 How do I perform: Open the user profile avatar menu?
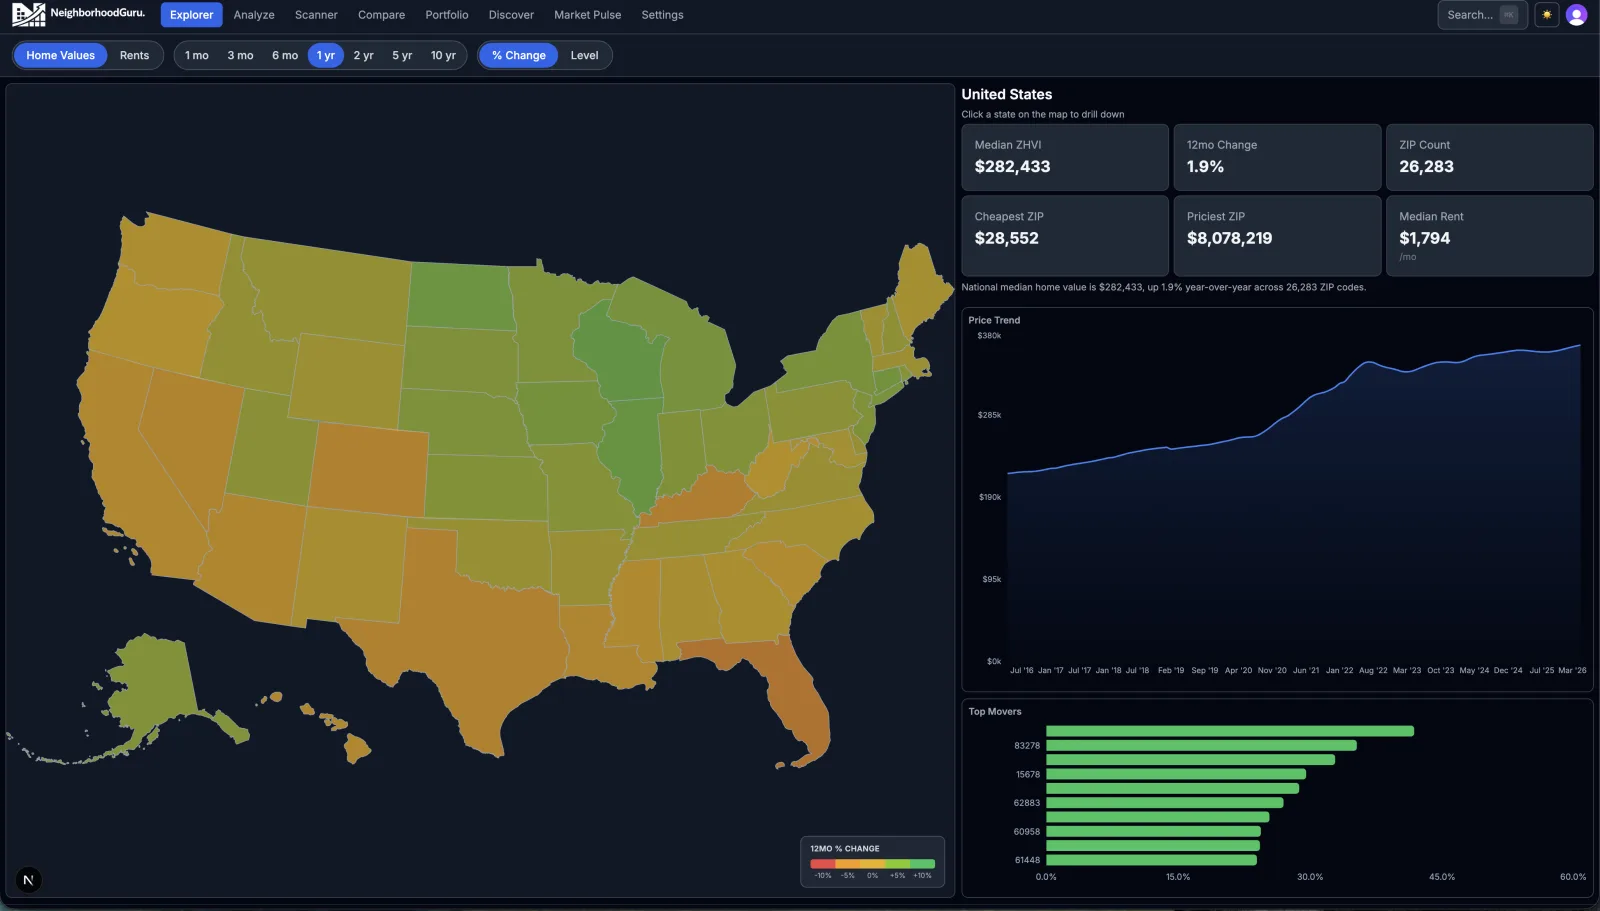point(1577,14)
